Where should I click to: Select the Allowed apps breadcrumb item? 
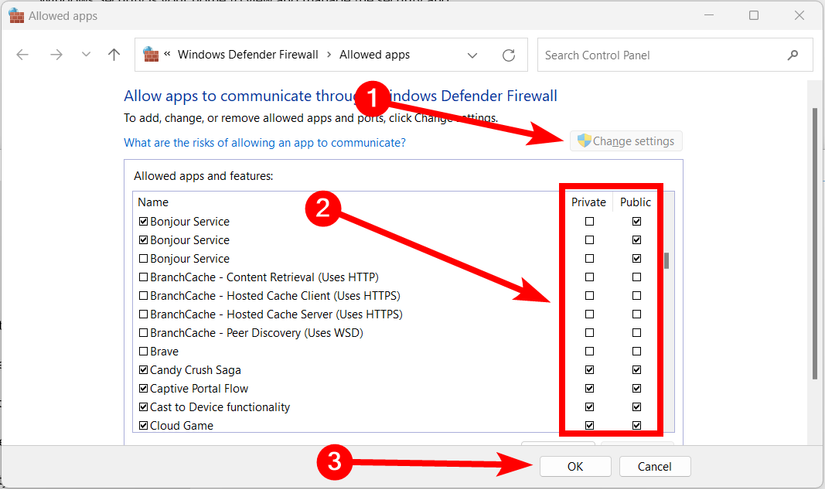(374, 55)
